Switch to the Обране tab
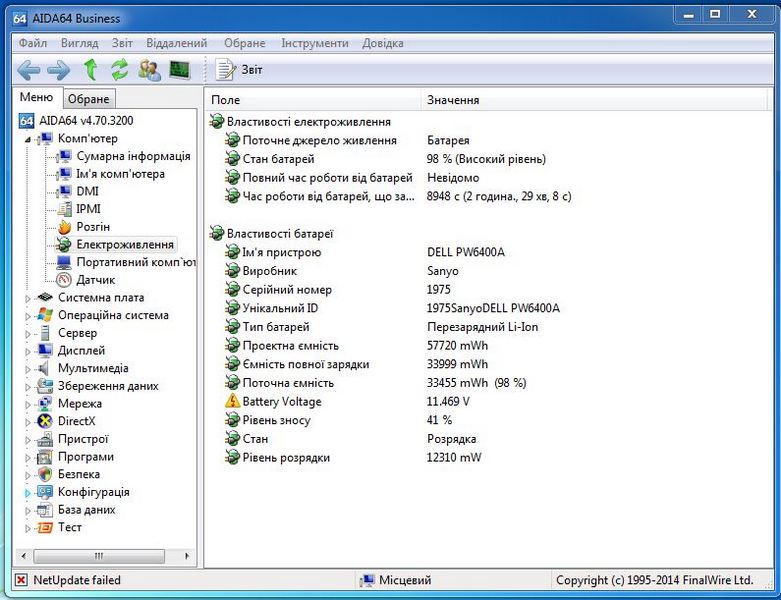The height and width of the screenshot is (600, 781). 89,99
